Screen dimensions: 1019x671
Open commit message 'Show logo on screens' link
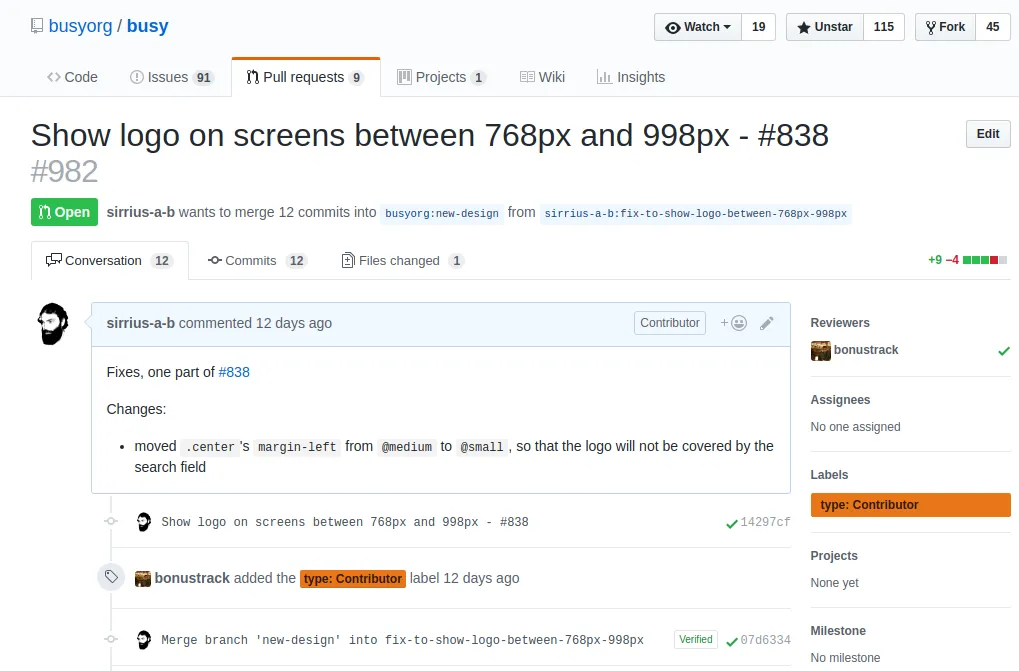(344, 522)
